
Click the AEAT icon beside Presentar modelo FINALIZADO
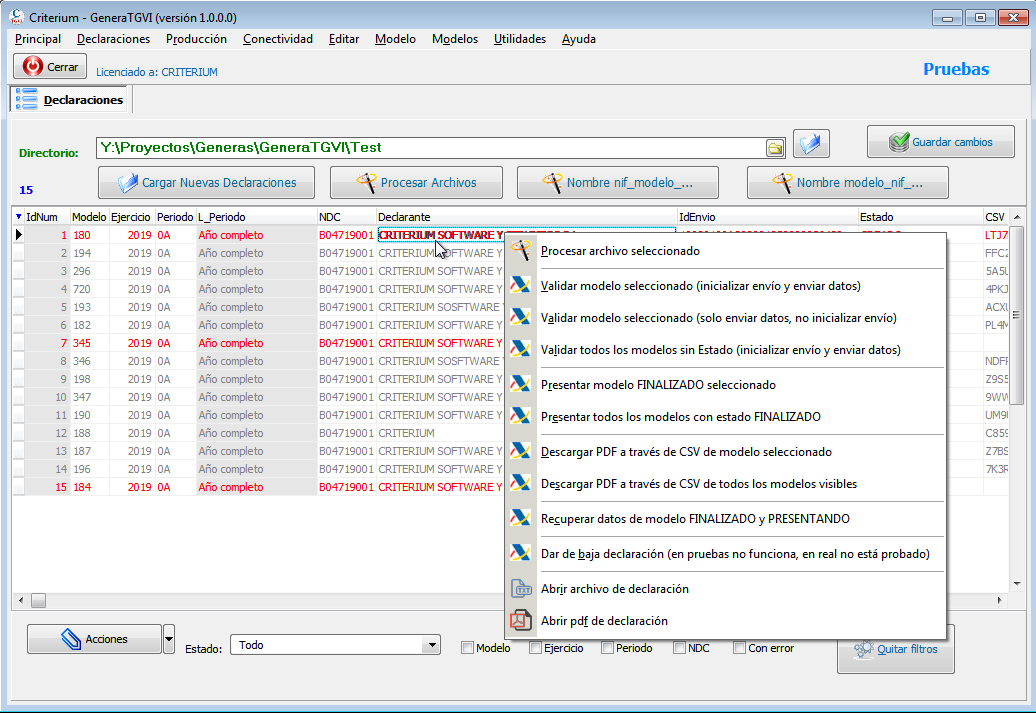pos(521,384)
